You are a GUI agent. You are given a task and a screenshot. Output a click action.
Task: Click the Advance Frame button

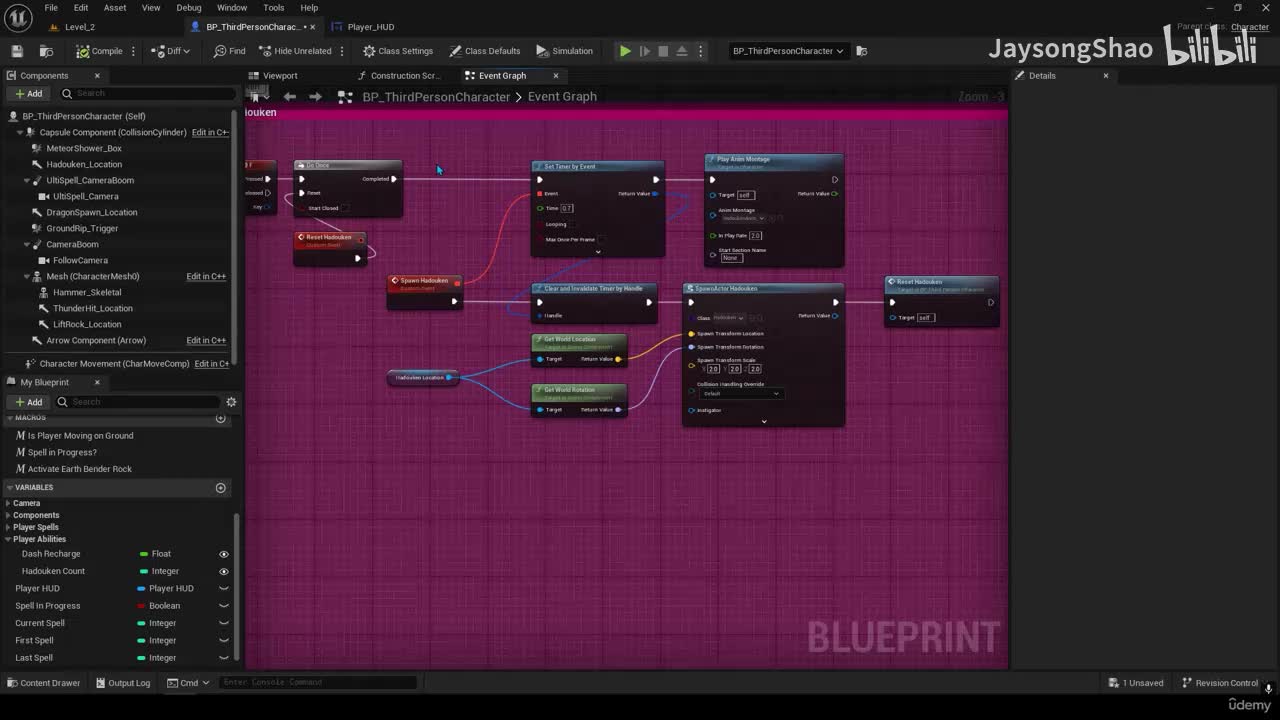645,51
